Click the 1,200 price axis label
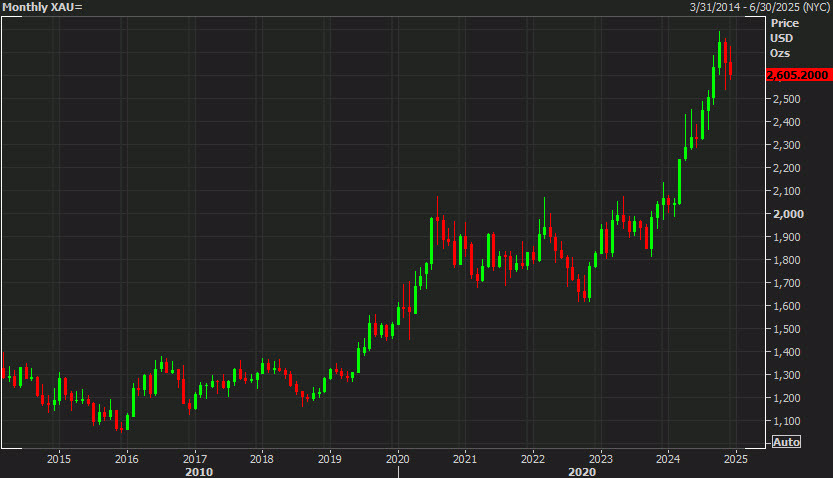The height and width of the screenshot is (478, 833). 786,398
